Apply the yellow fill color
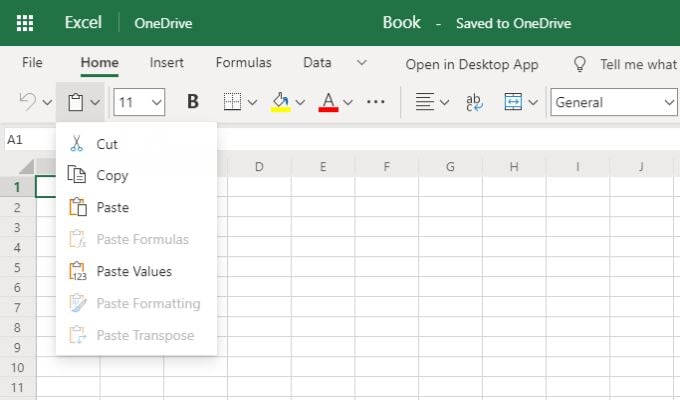 (x=281, y=101)
